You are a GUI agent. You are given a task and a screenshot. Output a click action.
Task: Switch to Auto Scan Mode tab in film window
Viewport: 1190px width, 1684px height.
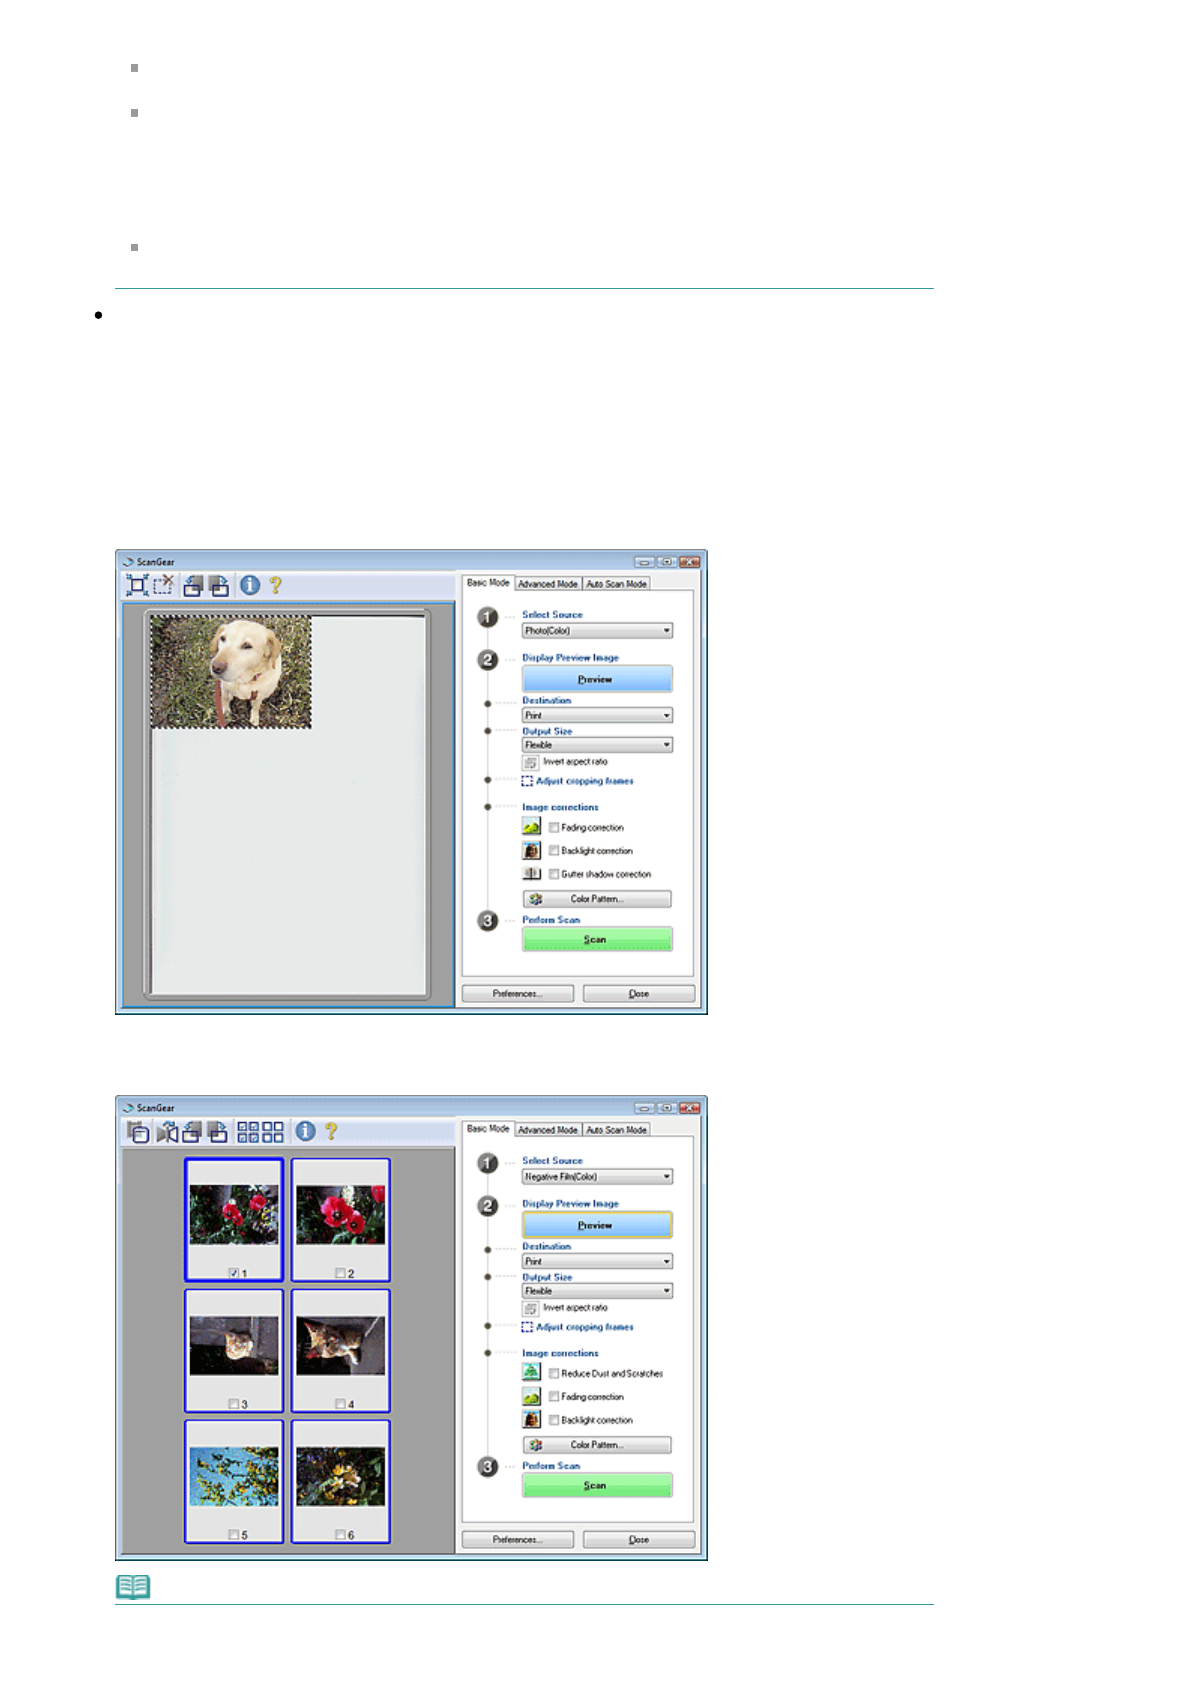(616, 1130)
